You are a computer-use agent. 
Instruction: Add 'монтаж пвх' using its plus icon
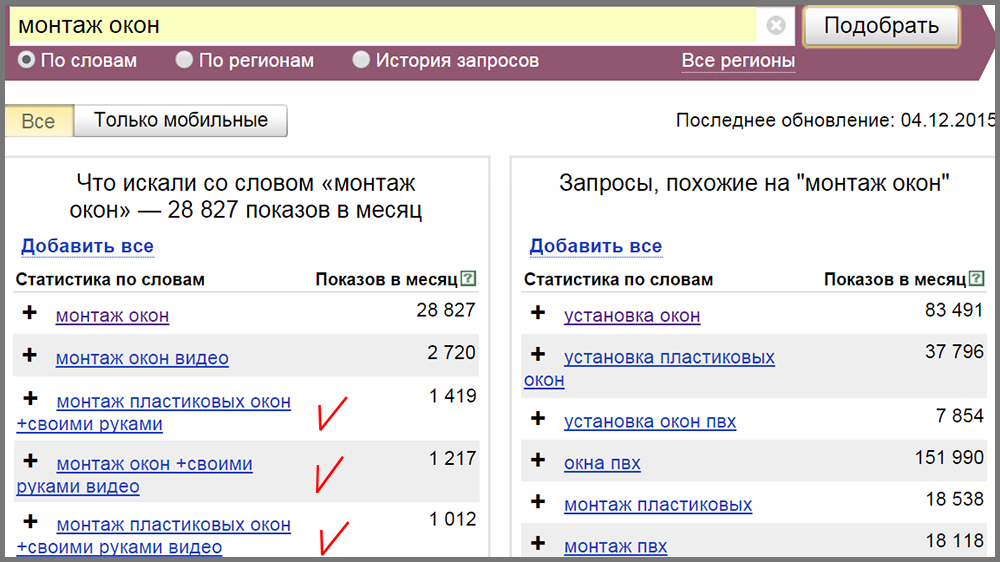point(538,545)
